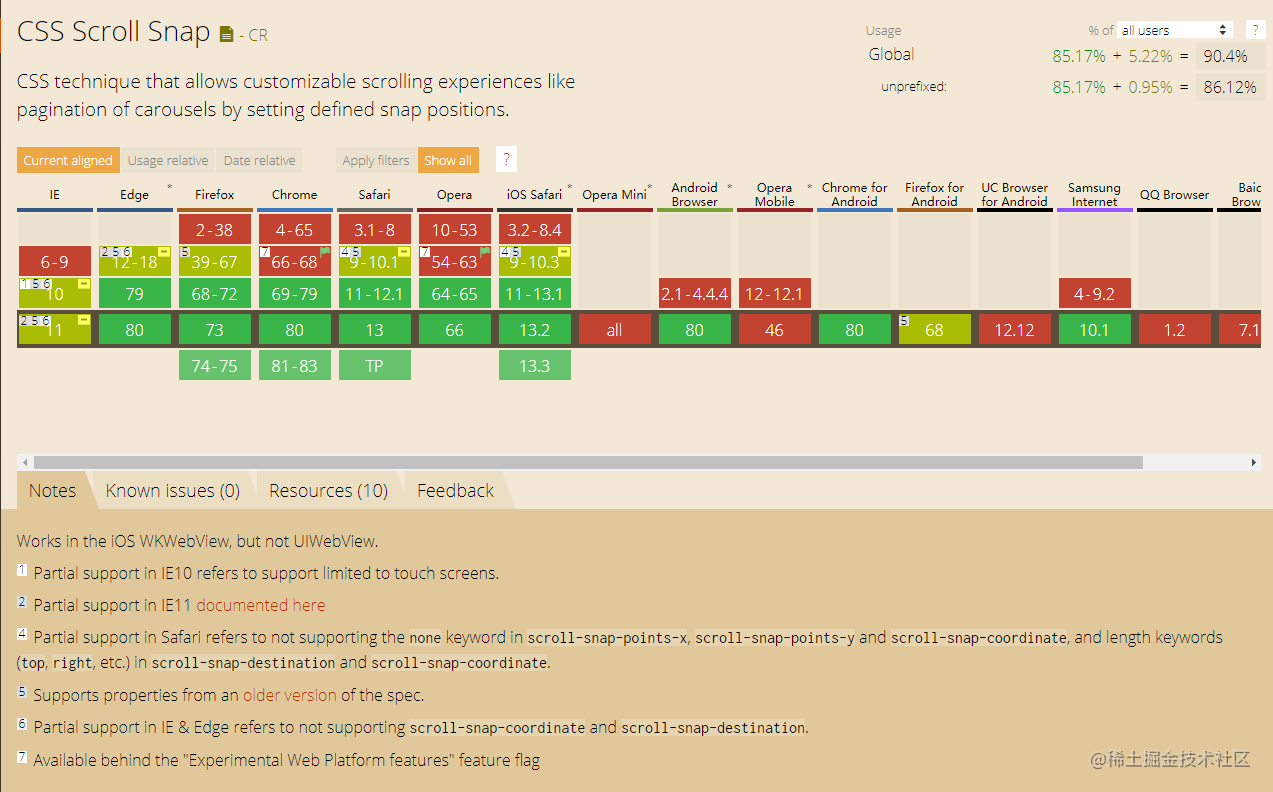Open the Notes tab
The height and width of the screenshot is (792, 1273).
[53, 490]
